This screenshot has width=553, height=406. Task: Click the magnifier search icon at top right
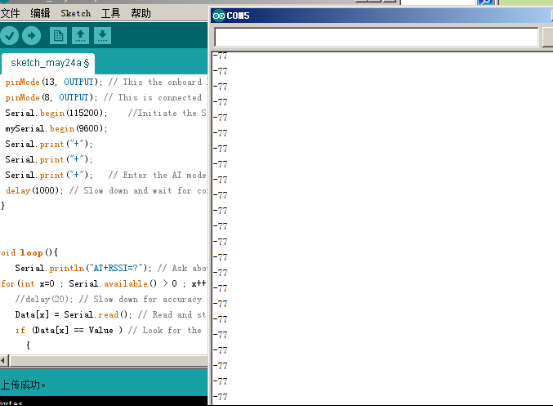486,2
